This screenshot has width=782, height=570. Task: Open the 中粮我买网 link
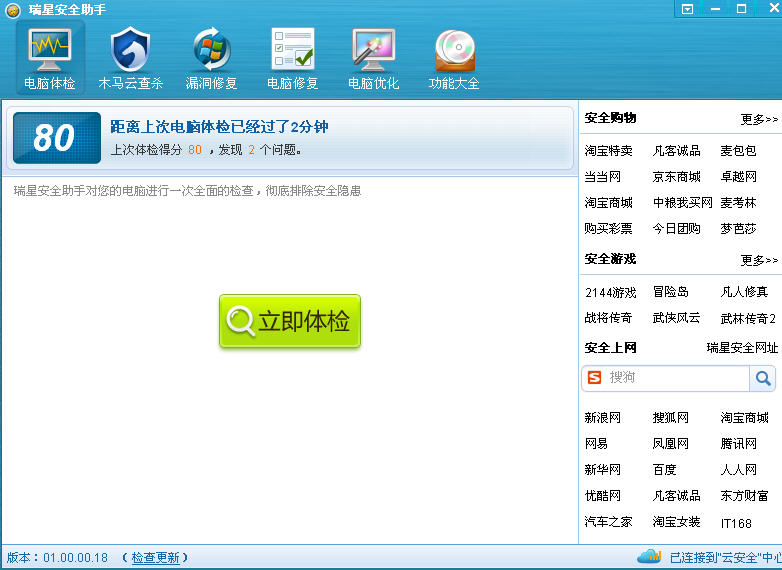[683, 202]
